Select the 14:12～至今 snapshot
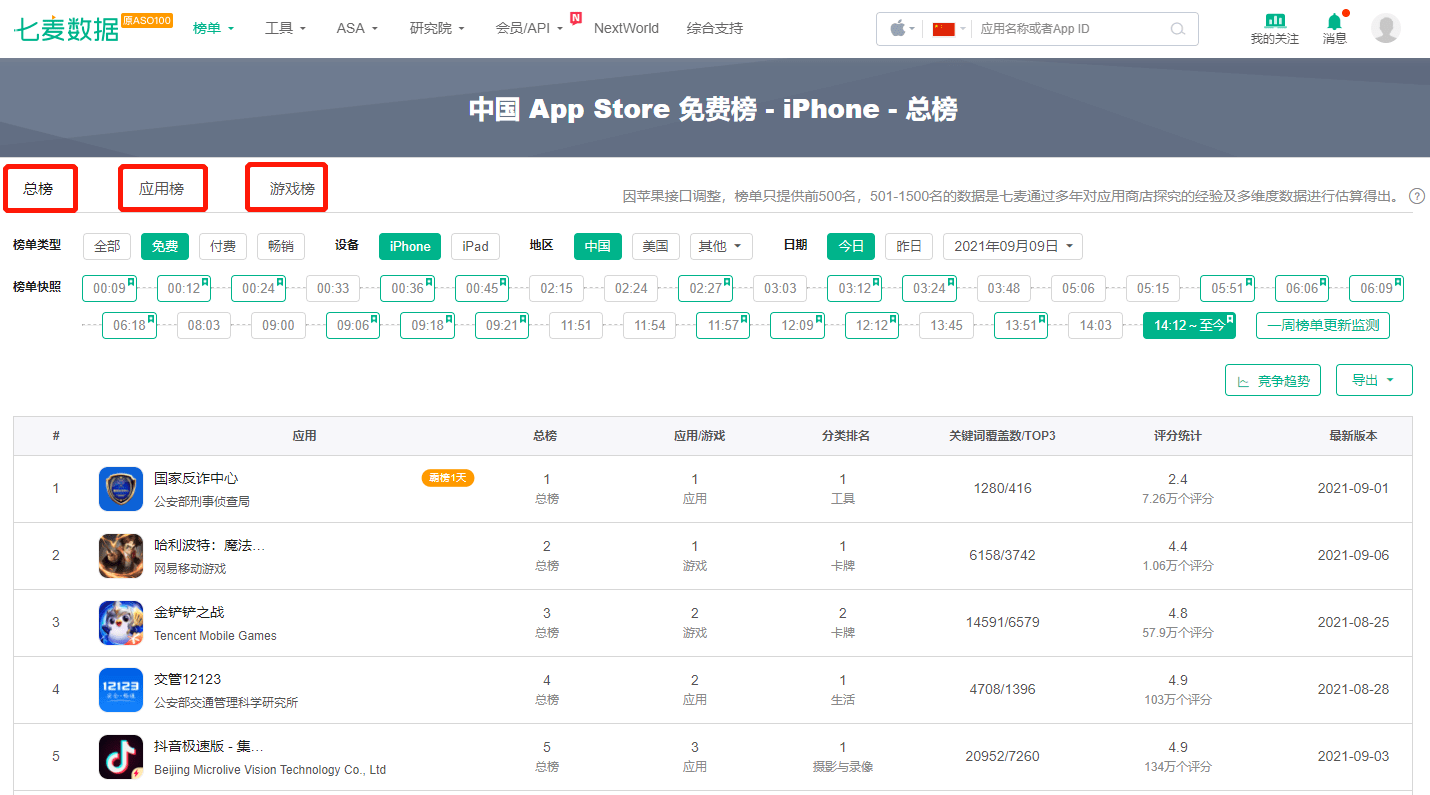Screen dimensions: 1430x795 (1189, 326)
